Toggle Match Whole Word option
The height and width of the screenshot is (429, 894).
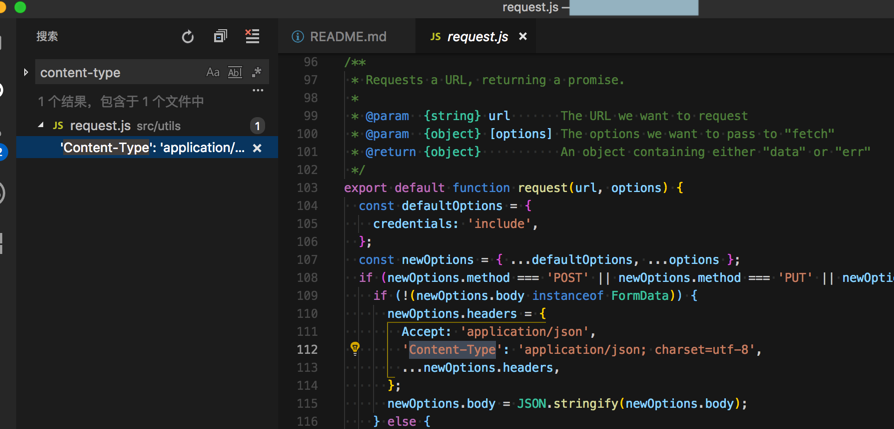pyautogui.click(x=235, y=73)
